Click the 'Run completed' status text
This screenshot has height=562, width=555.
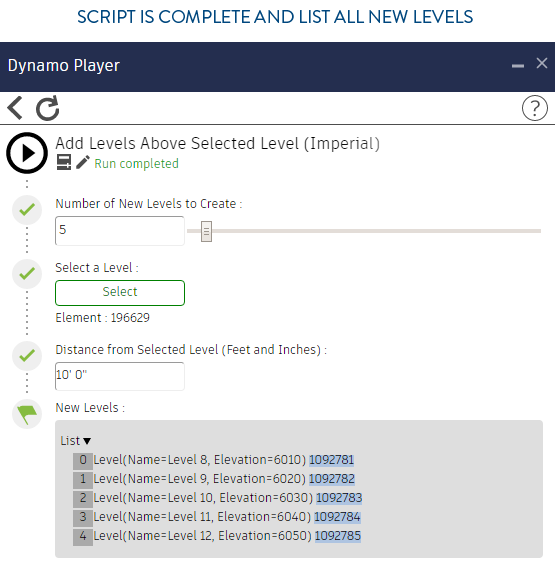pyautogui.click(x=136, y=164)
